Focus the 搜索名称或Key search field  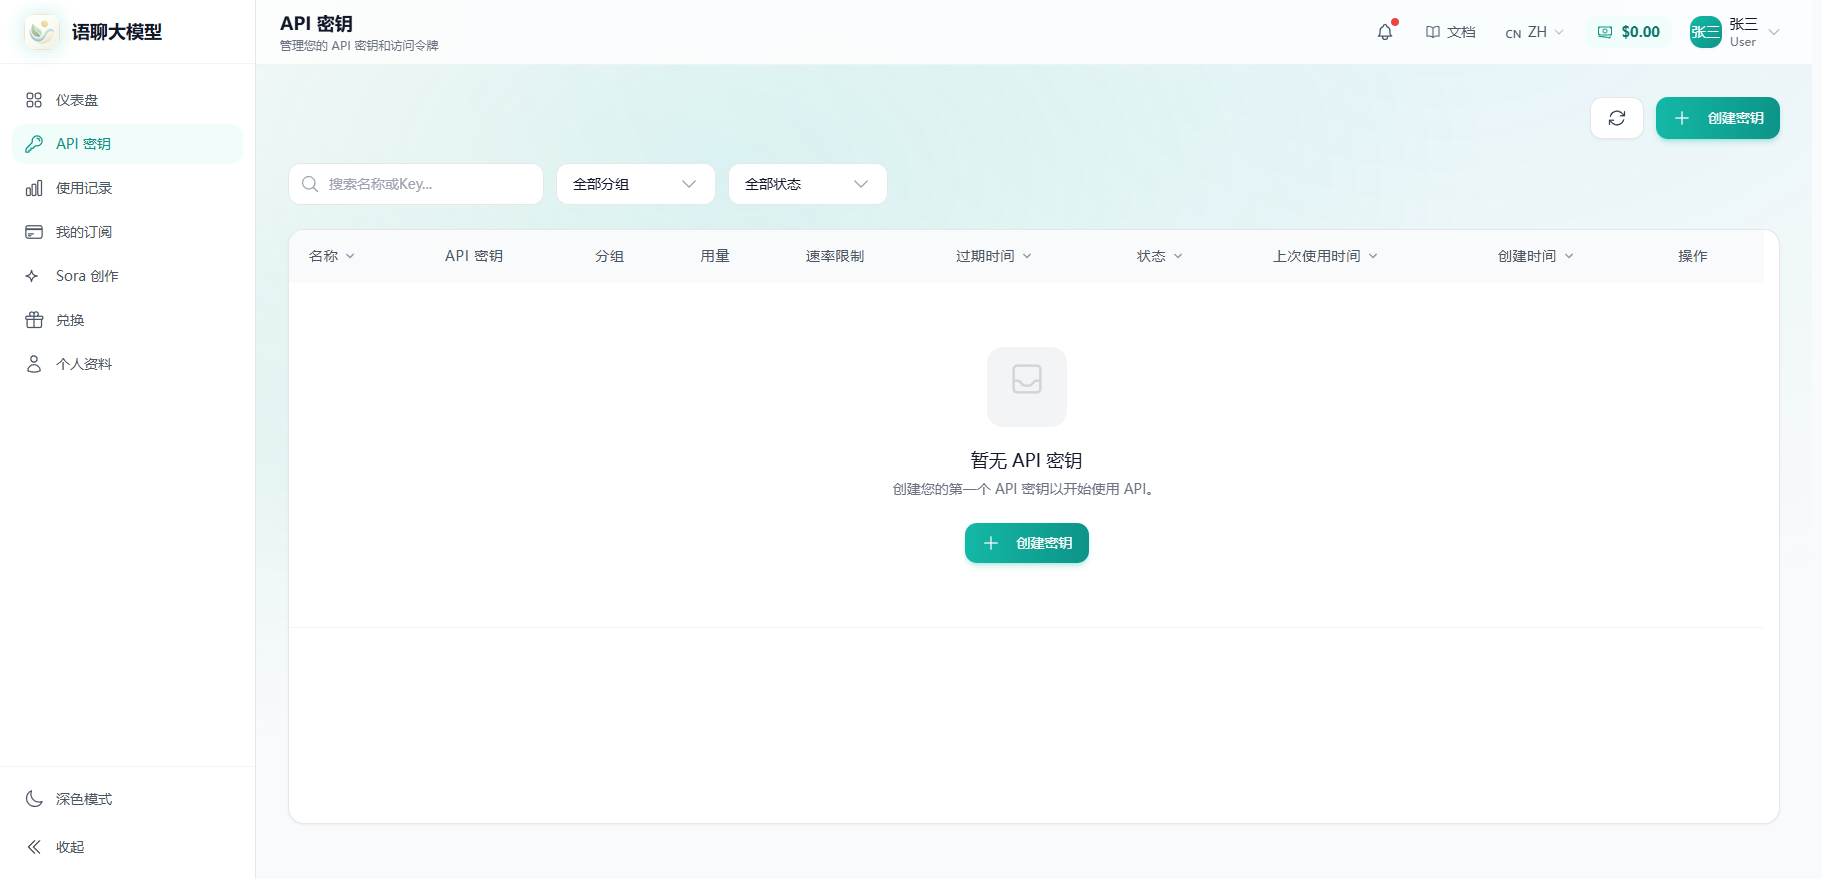coord(416,184)
